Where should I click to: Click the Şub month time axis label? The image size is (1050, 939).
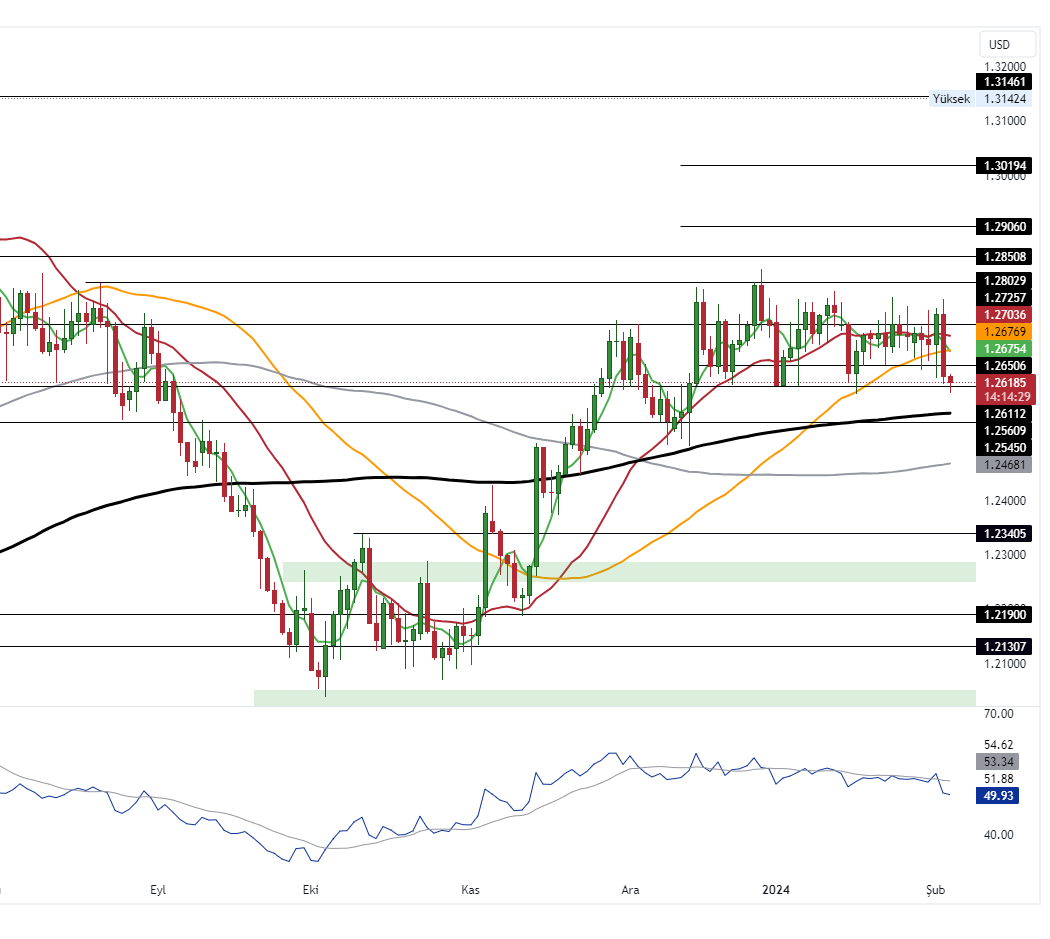click(x=937, y=888)
